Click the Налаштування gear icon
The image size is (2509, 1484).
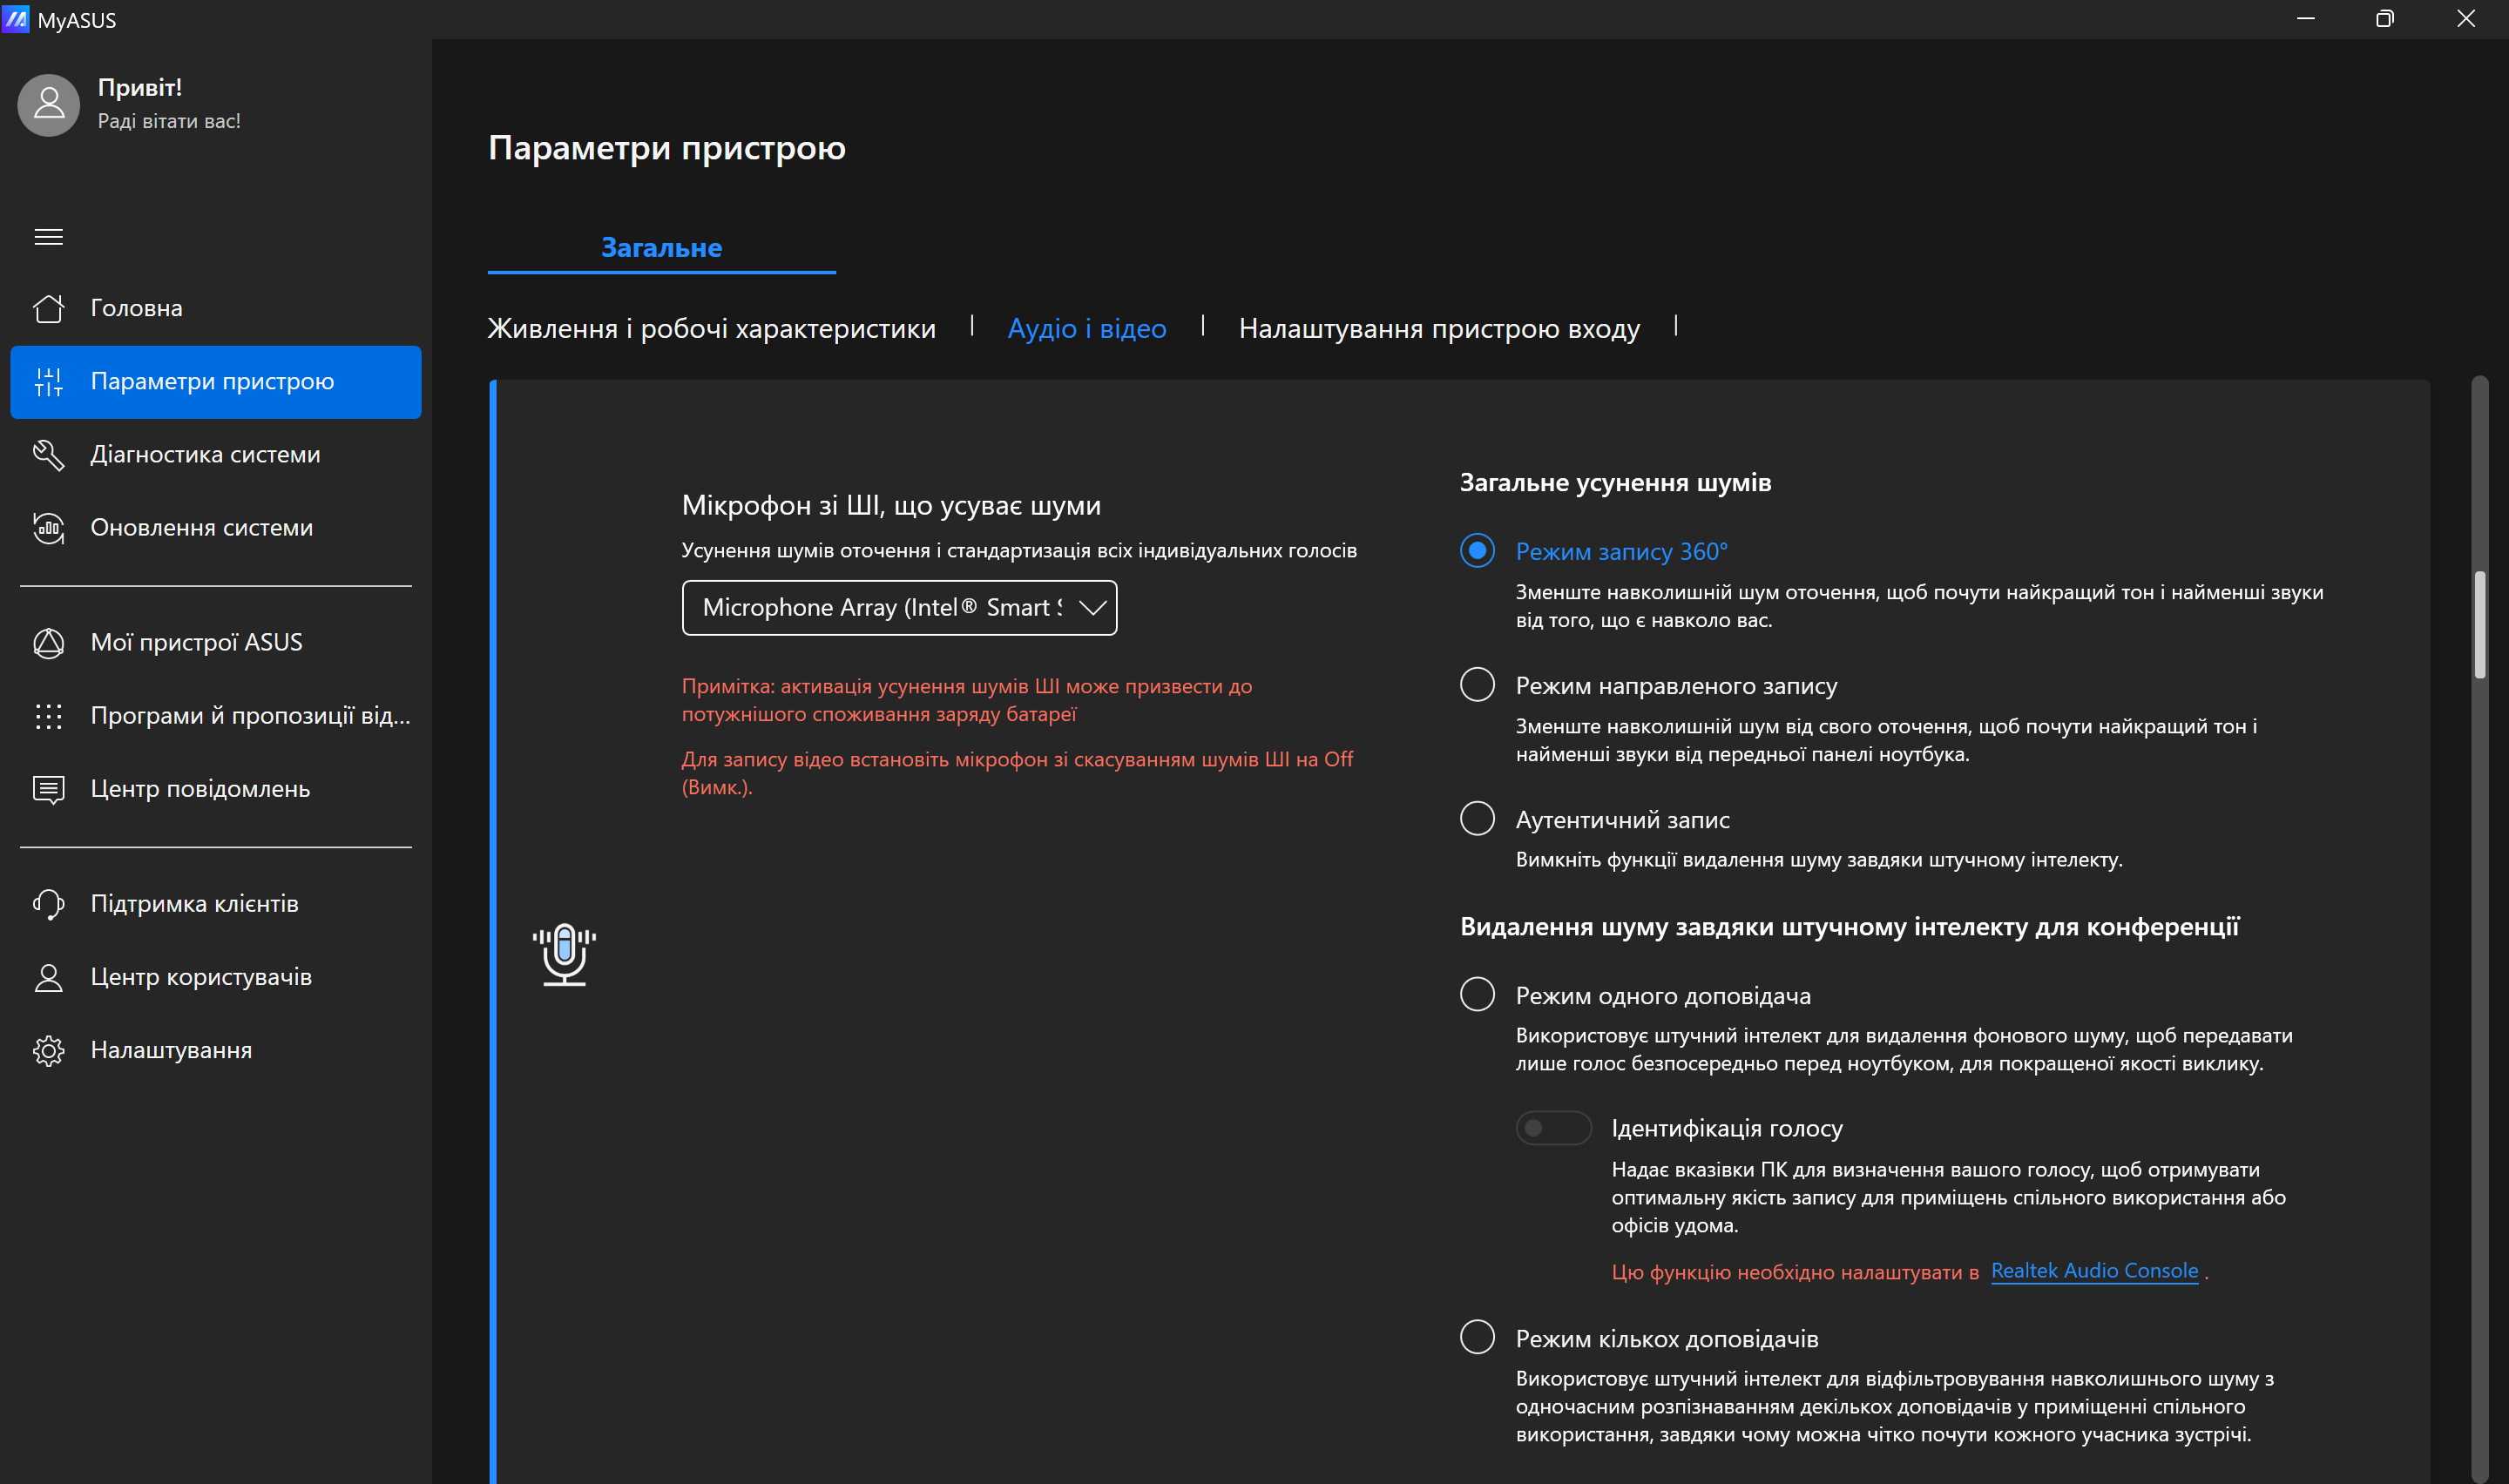(x=48, y=1050)
